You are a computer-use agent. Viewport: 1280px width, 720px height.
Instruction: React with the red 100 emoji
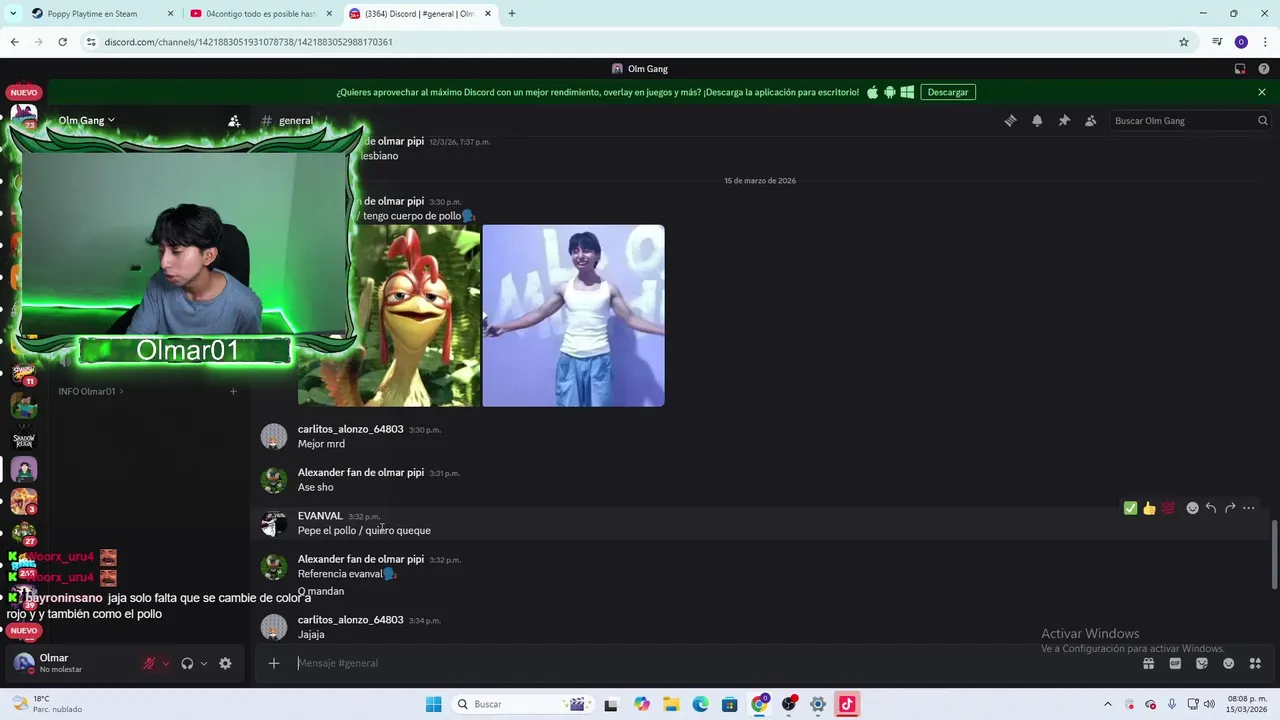1168,508
